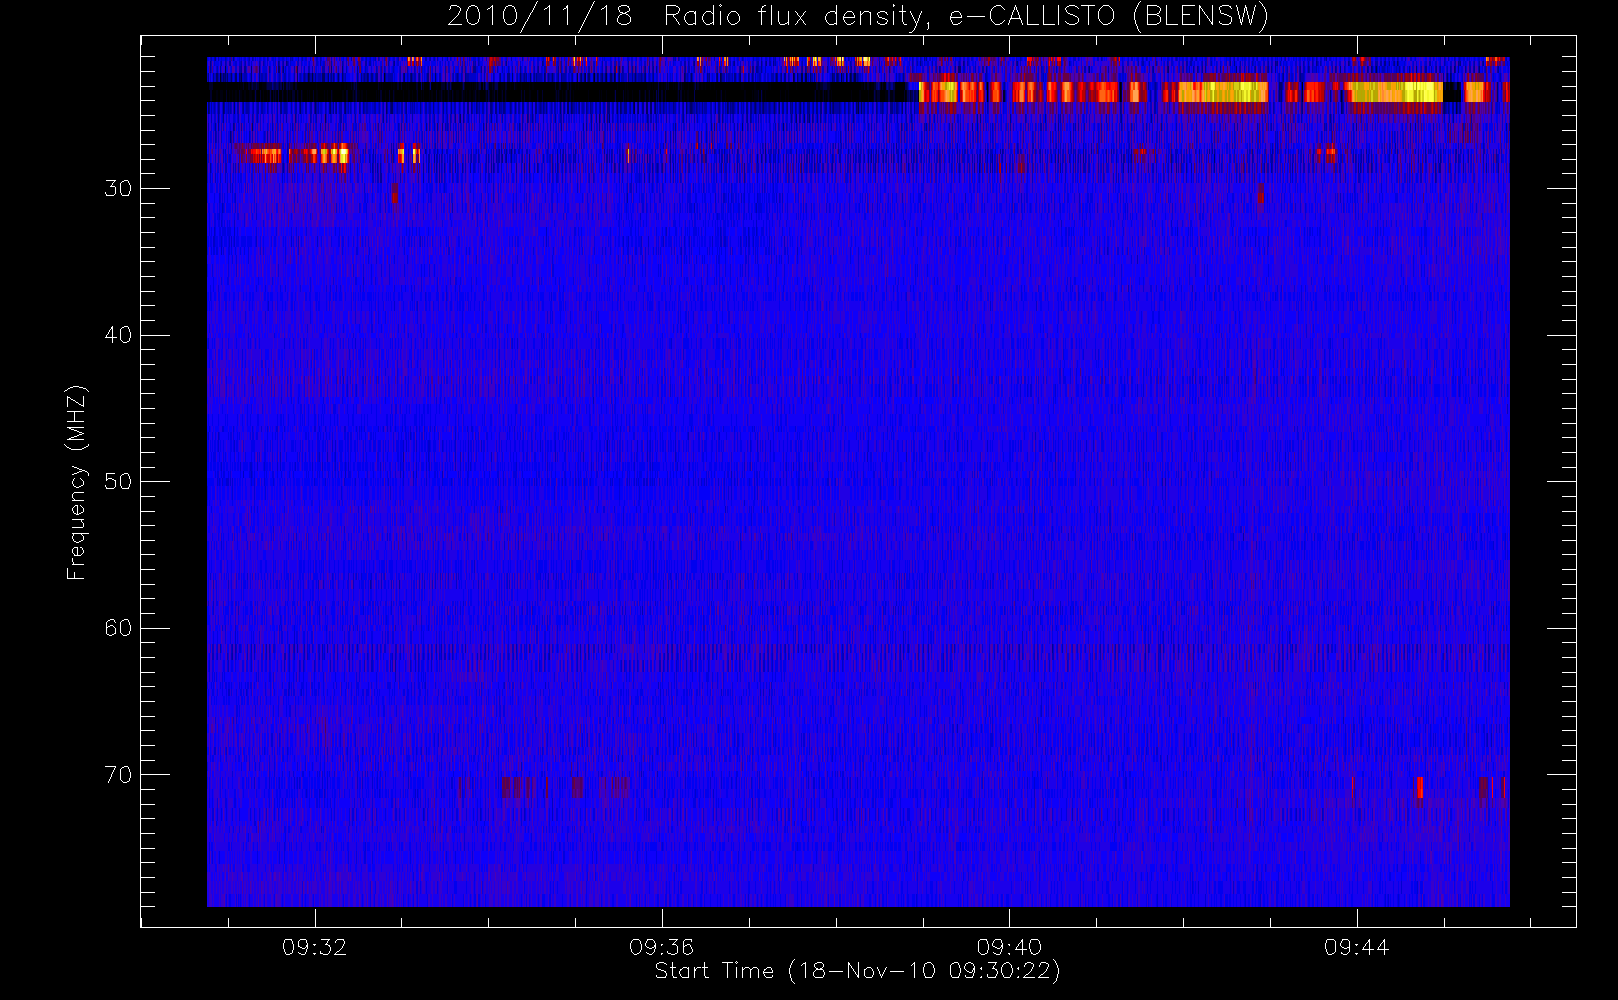Click the 09:40 time tick label

(x=1009, y=947)
